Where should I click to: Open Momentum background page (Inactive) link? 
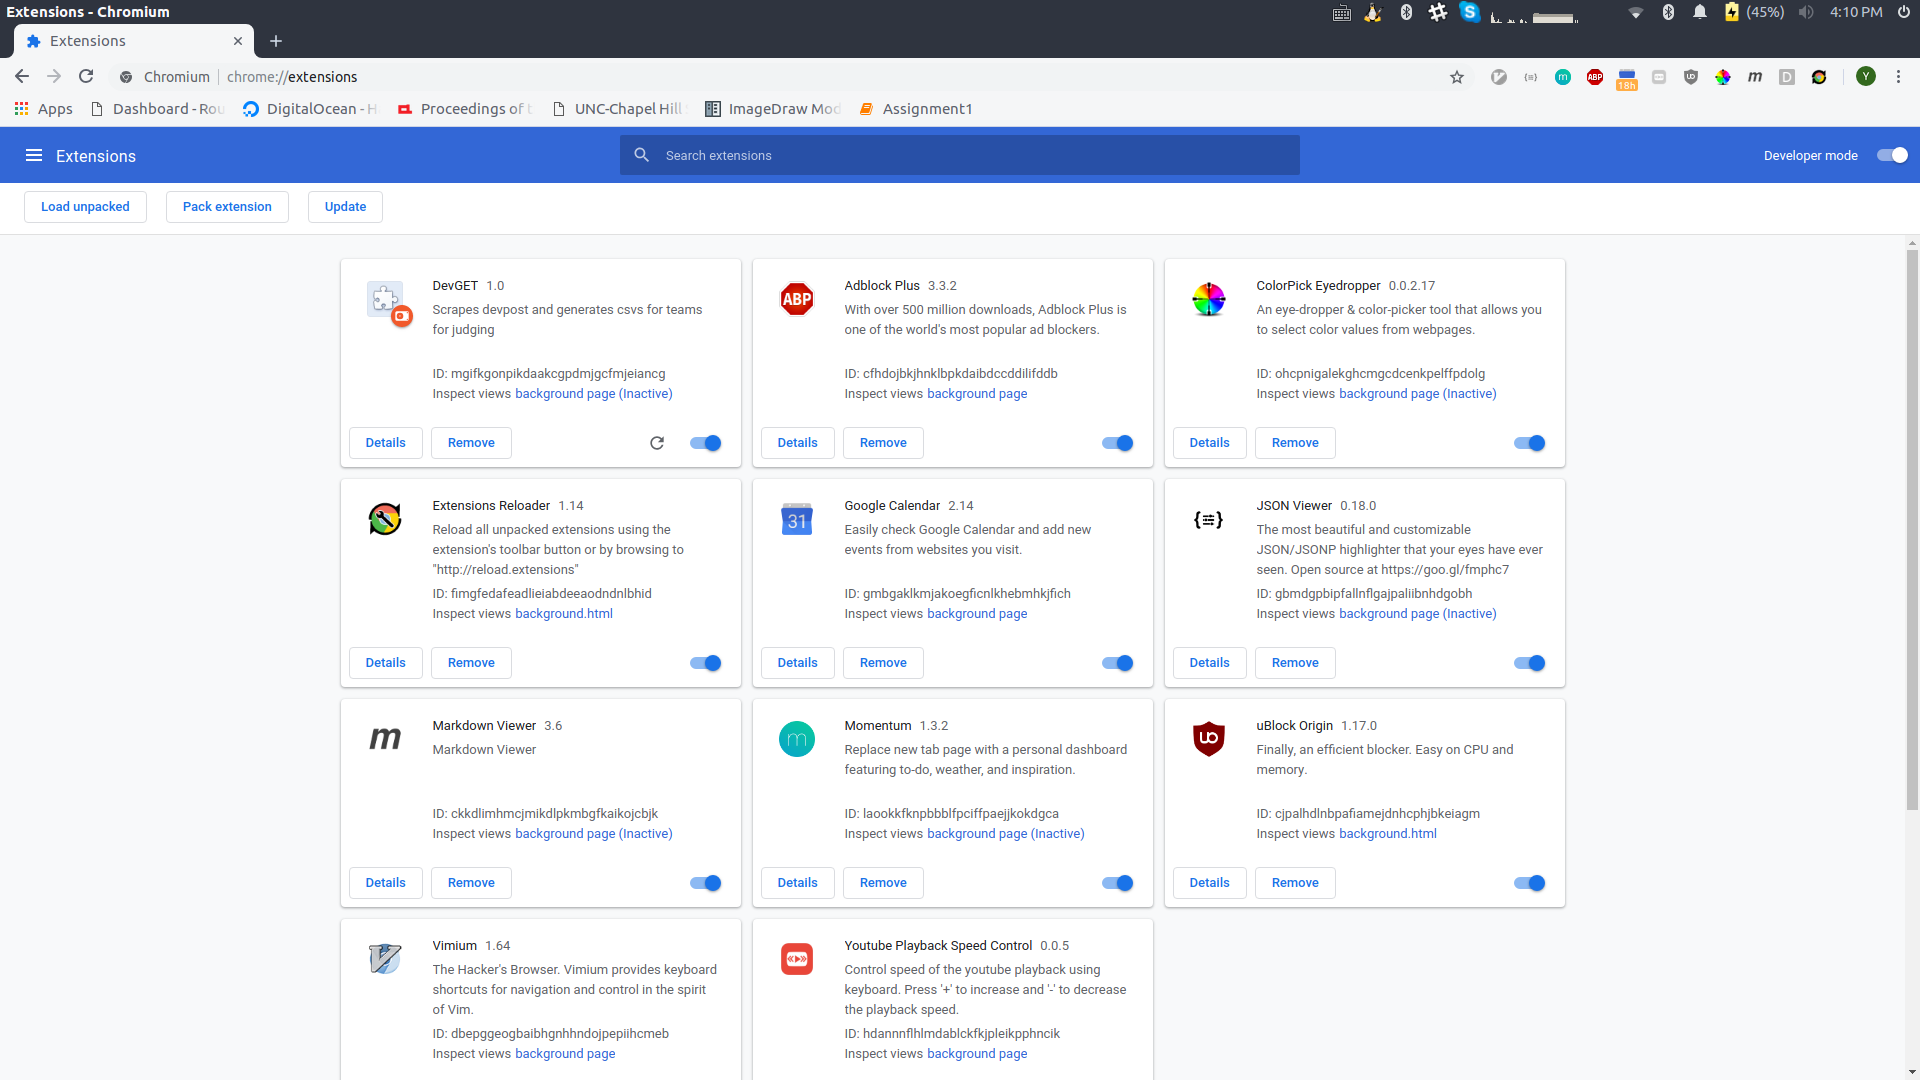(x=1005, y=834)
